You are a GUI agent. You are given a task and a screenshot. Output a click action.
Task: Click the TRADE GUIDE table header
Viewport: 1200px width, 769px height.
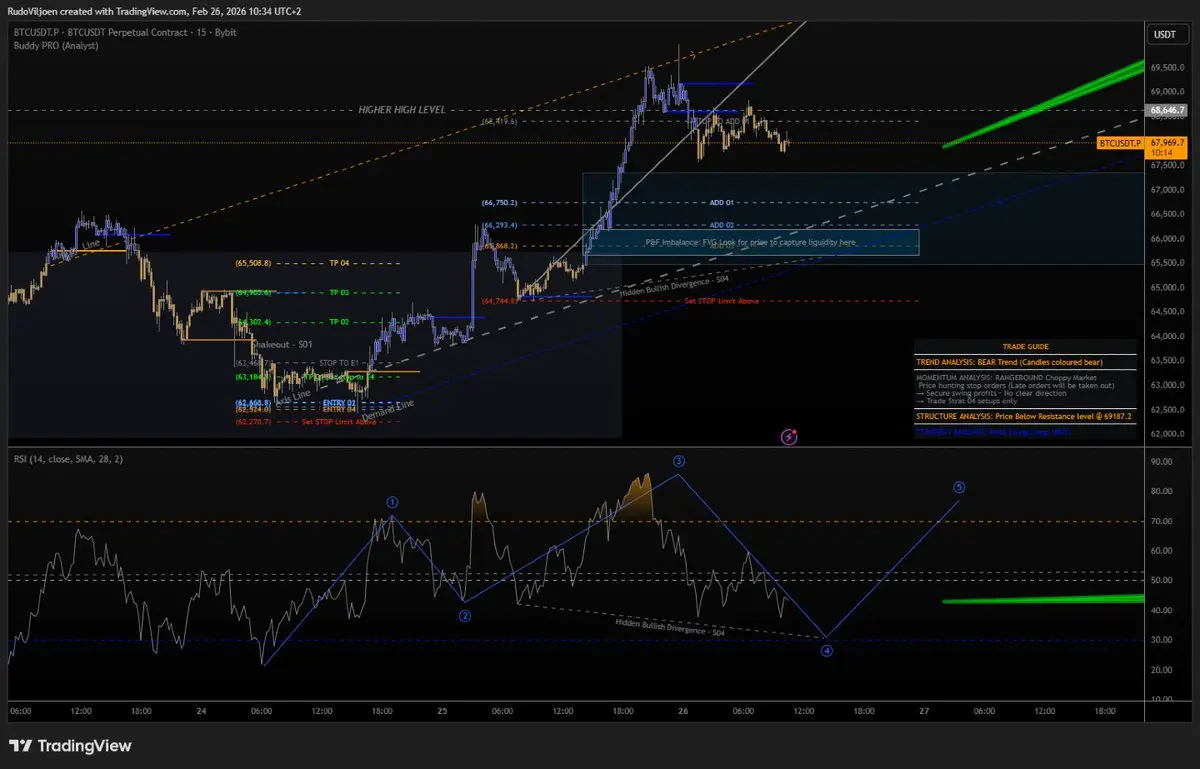(1025, 346)
